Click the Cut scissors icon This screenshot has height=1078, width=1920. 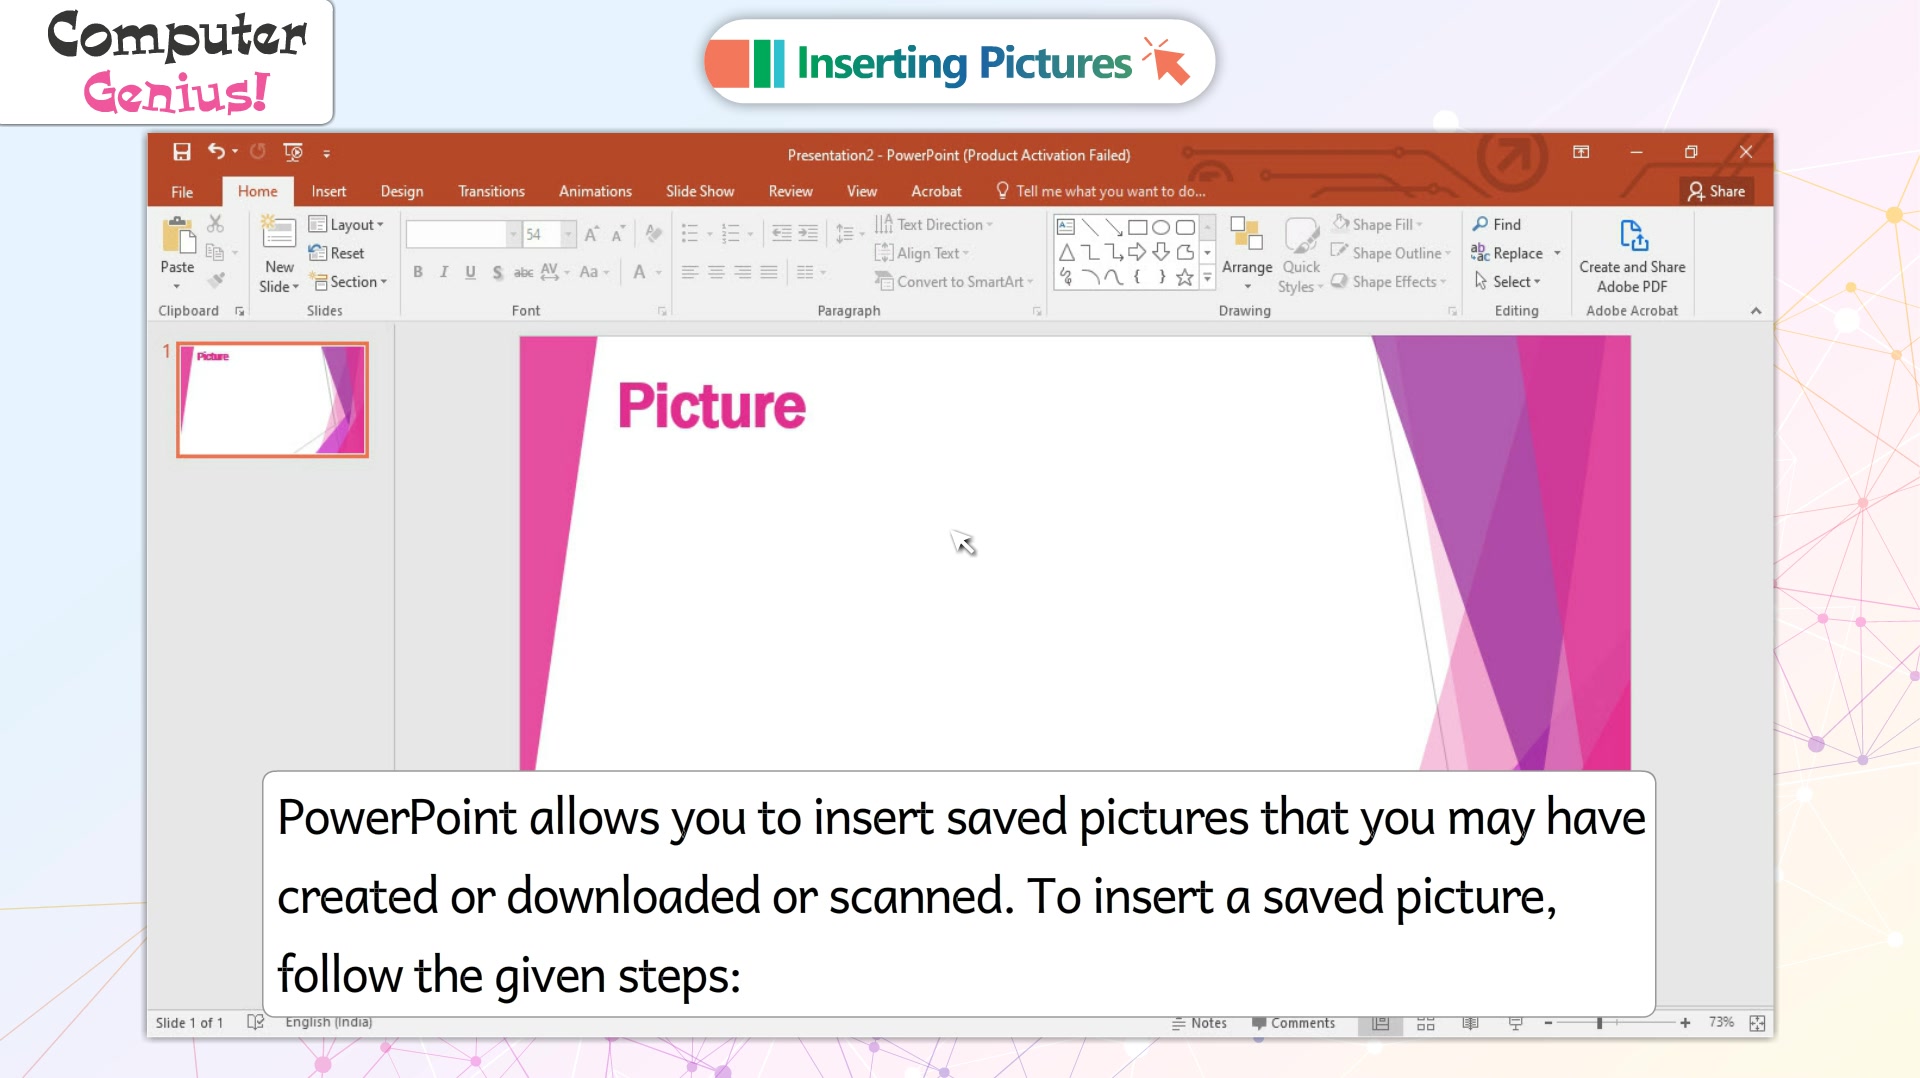tap(215, 224)
